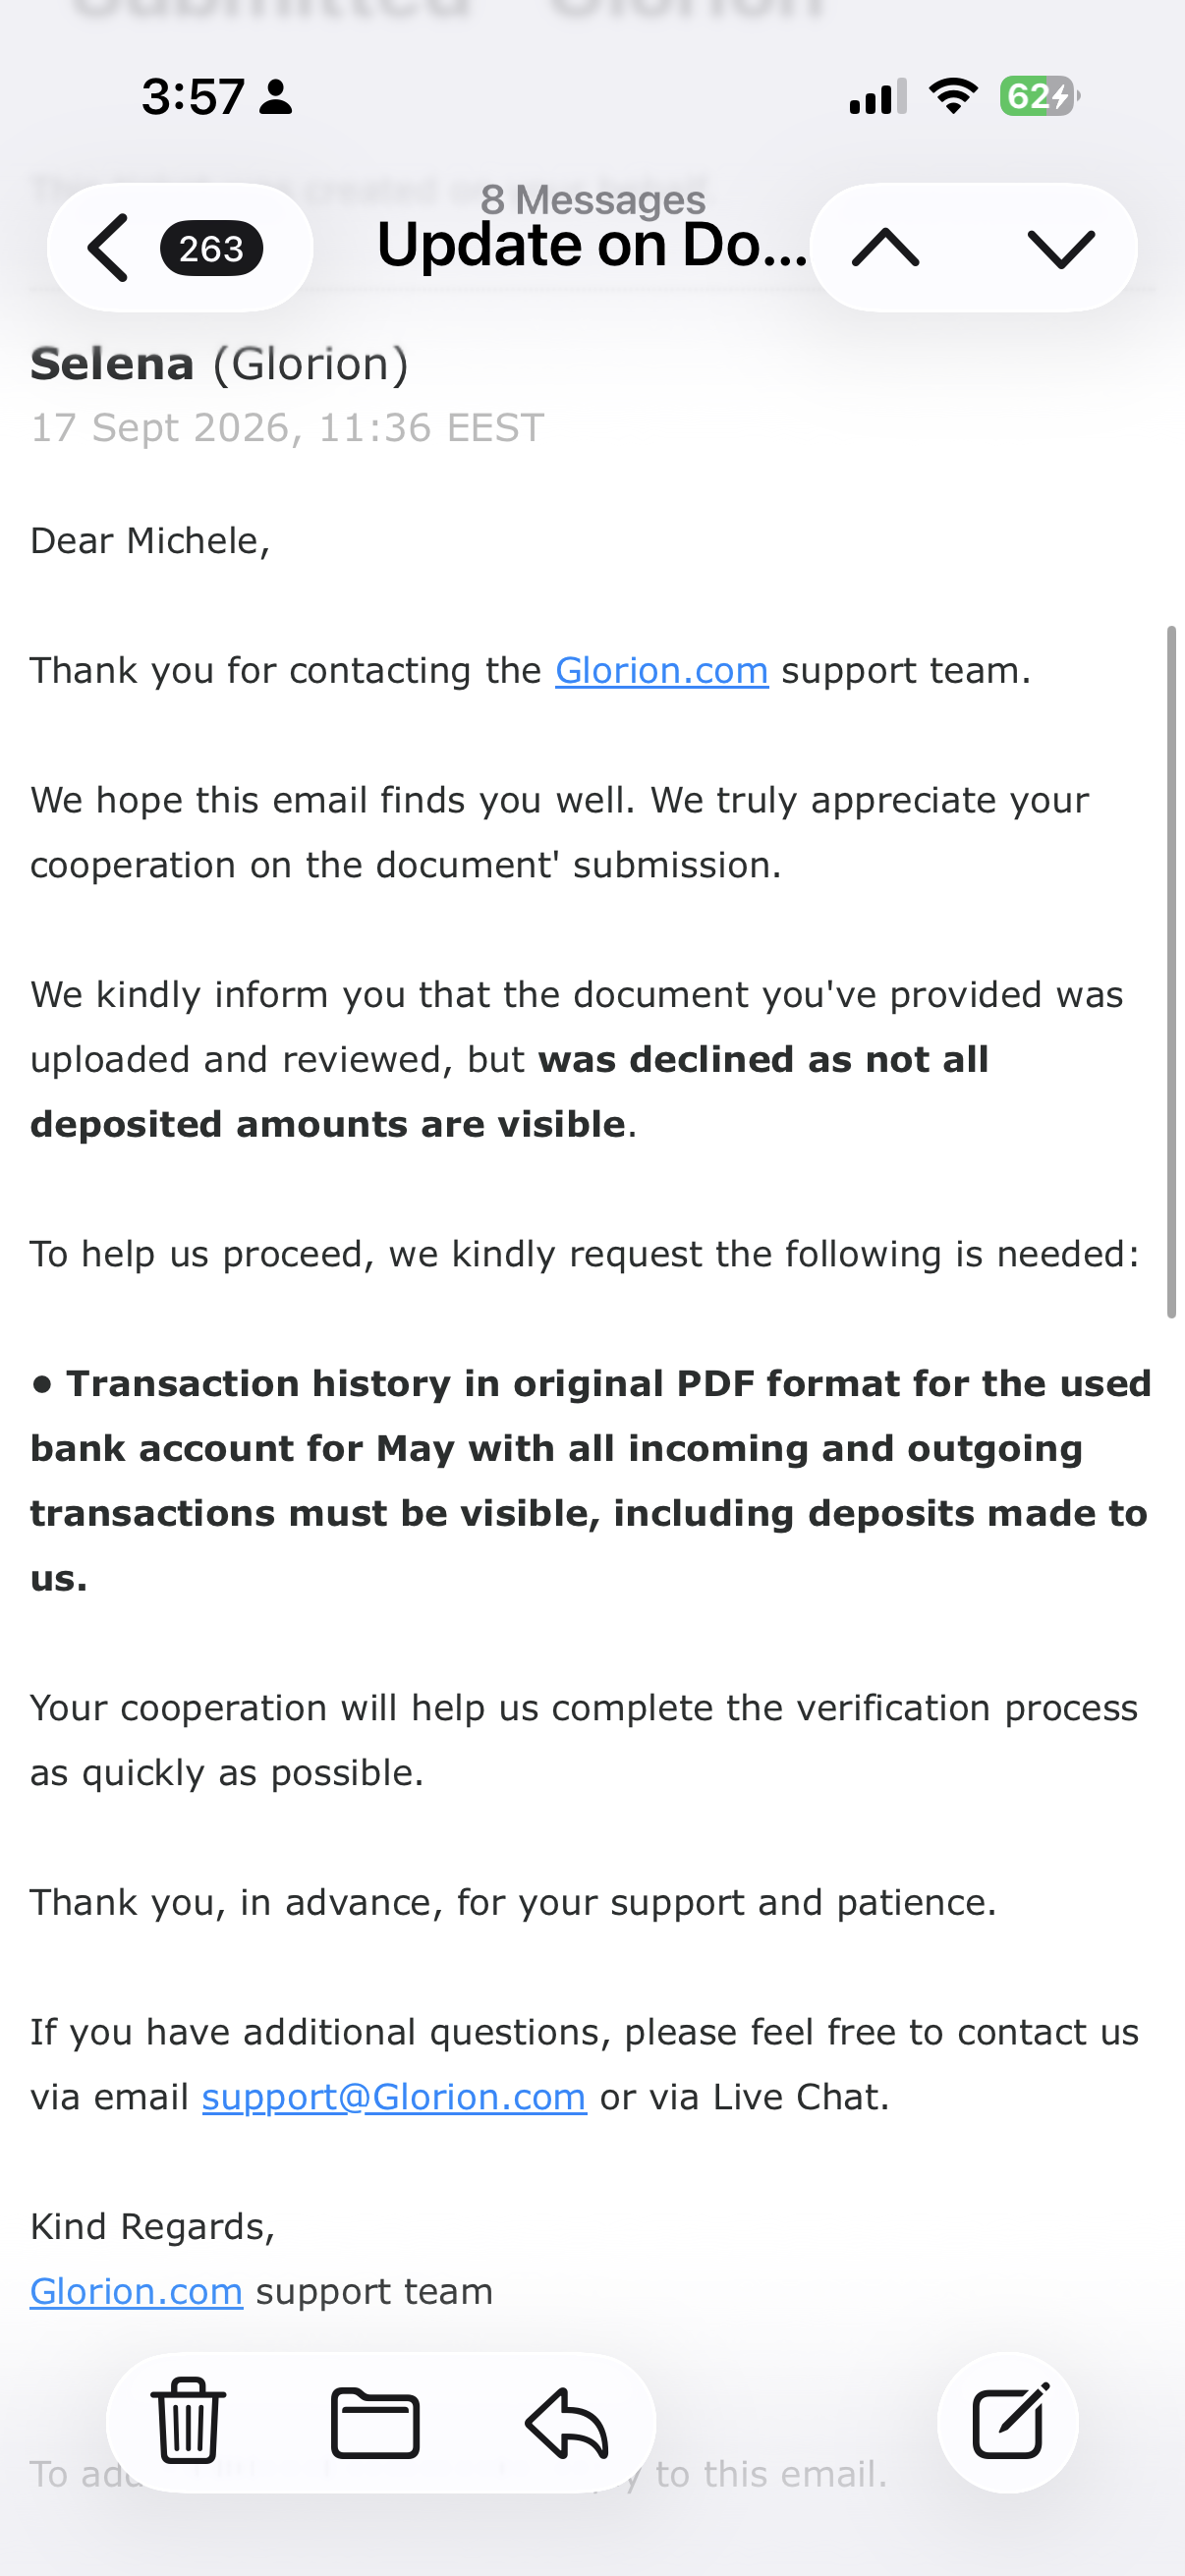
Task: Tap the cellular signal bars icon
Action: click(878, 97)
